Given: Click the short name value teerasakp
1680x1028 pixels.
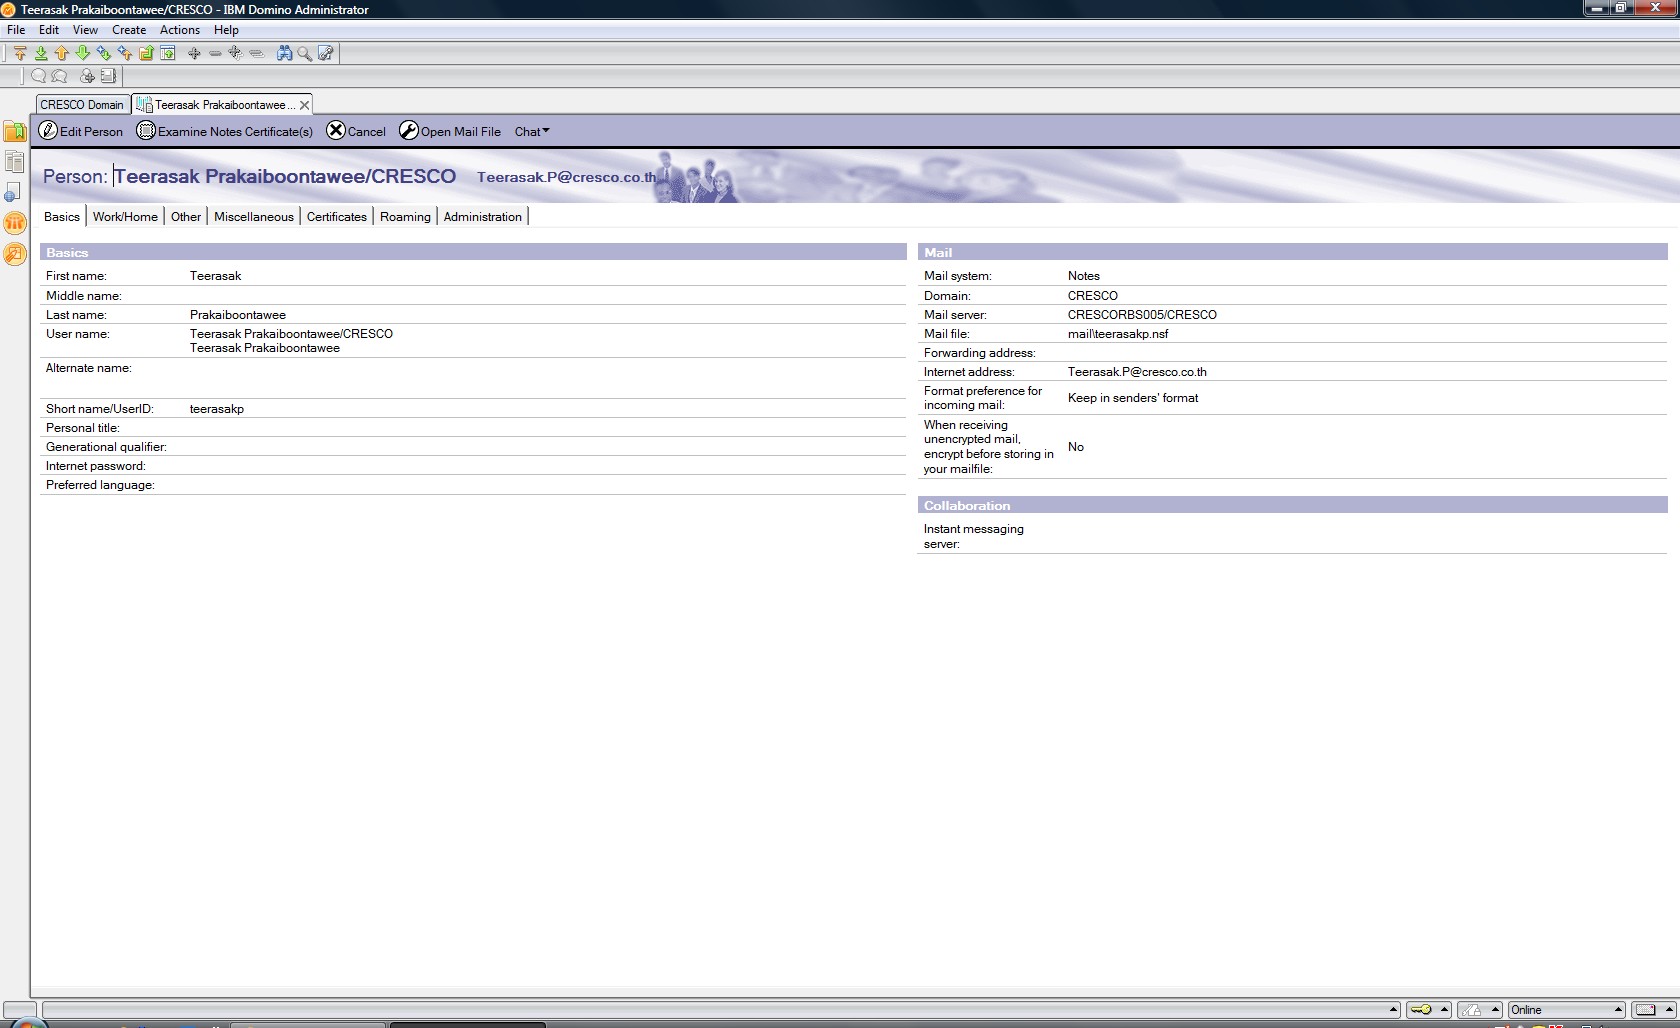Looking at the screenshot, I should click(217, 409).
